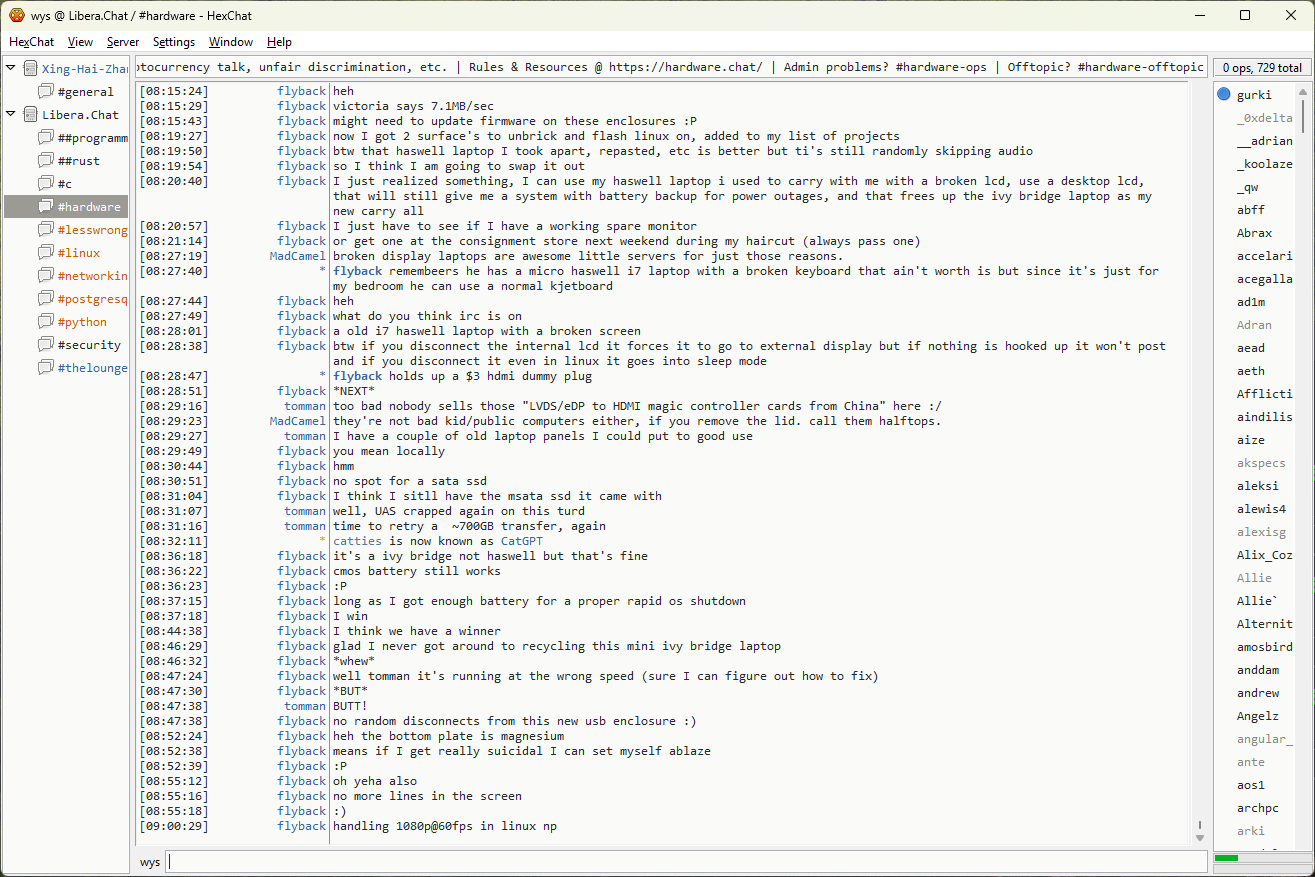Open the Settings menu
1315x877 pixels.
[x=174, y=42]
